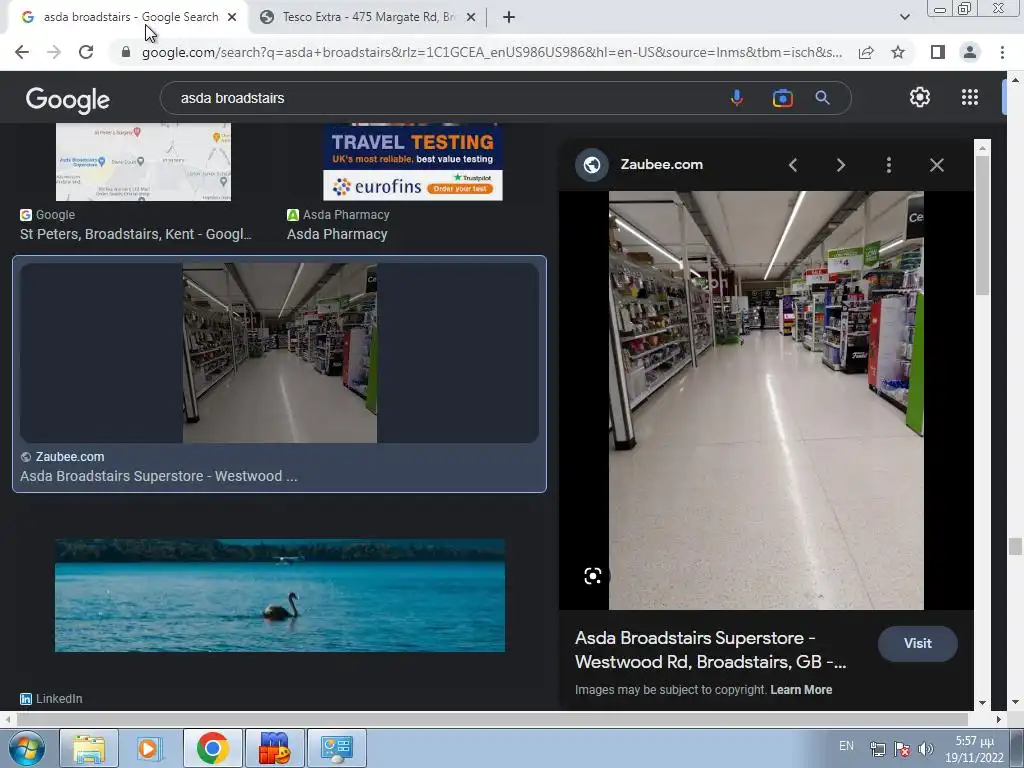Open St Peters Broadstairs map thumbnail

143,162
